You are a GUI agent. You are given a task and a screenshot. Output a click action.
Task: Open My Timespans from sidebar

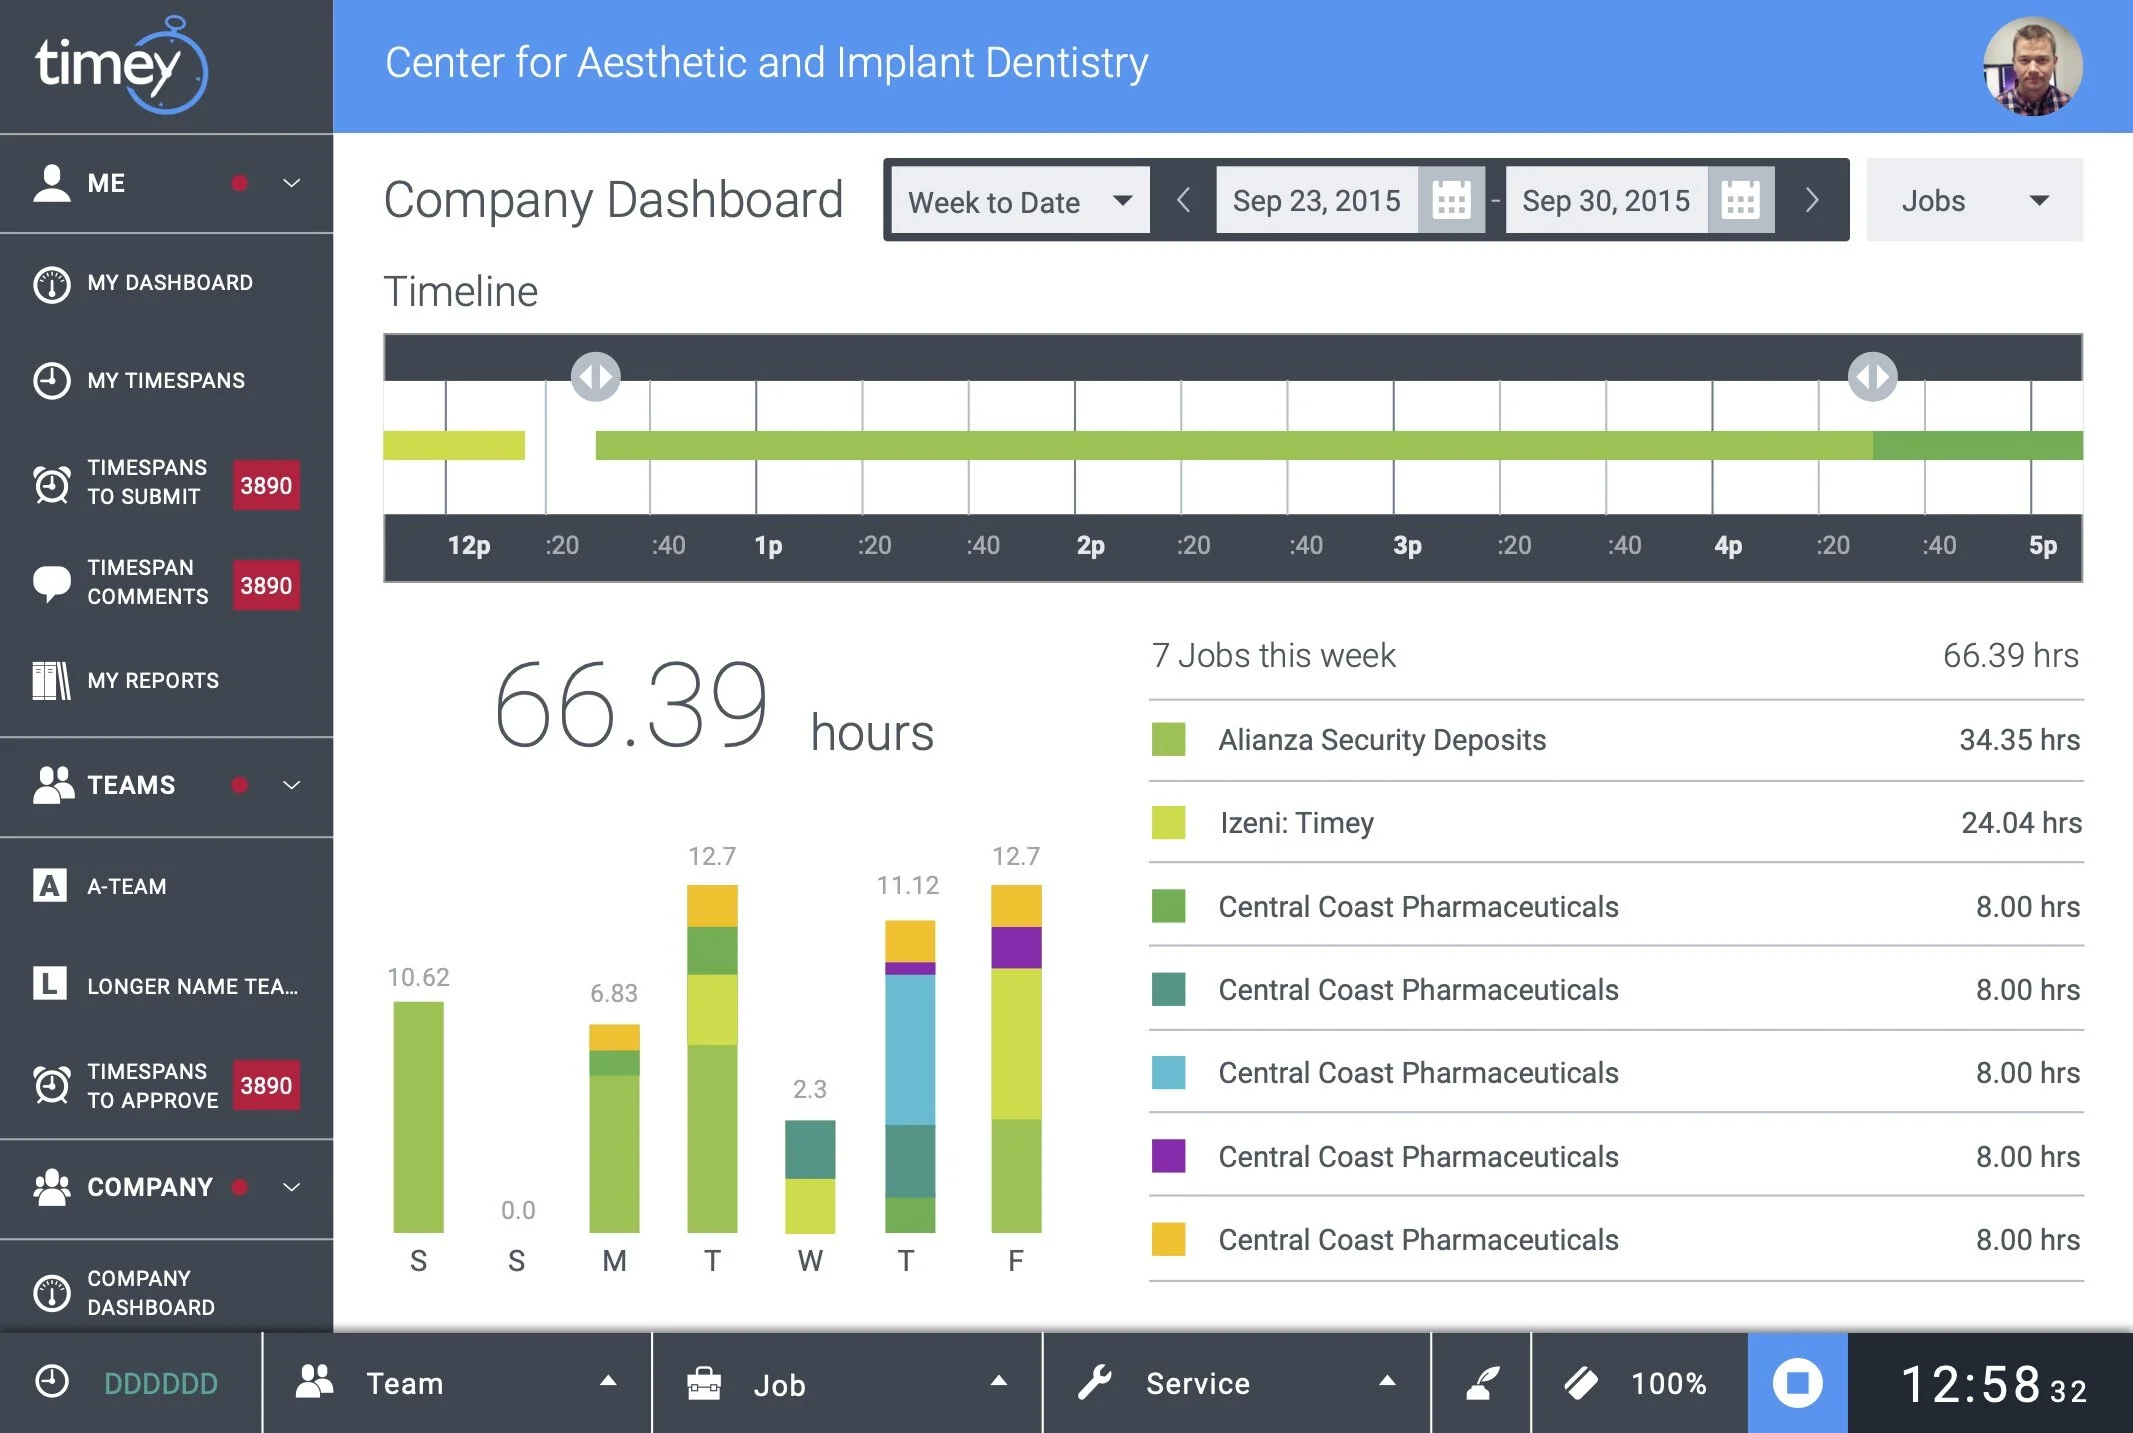(165, 381)
